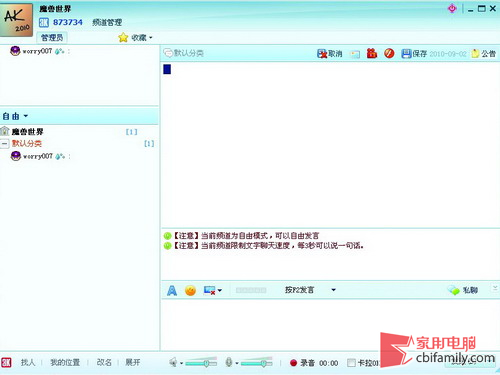
Task: Click the channel ID 873734
Action: [68, 22]
